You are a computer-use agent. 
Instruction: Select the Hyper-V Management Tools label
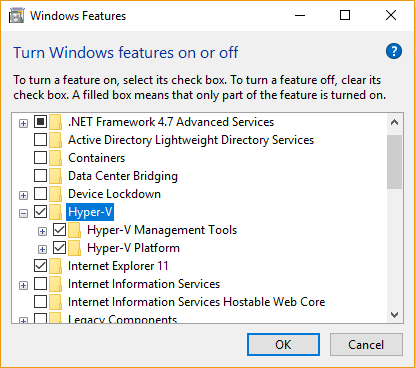pos(162,230)
